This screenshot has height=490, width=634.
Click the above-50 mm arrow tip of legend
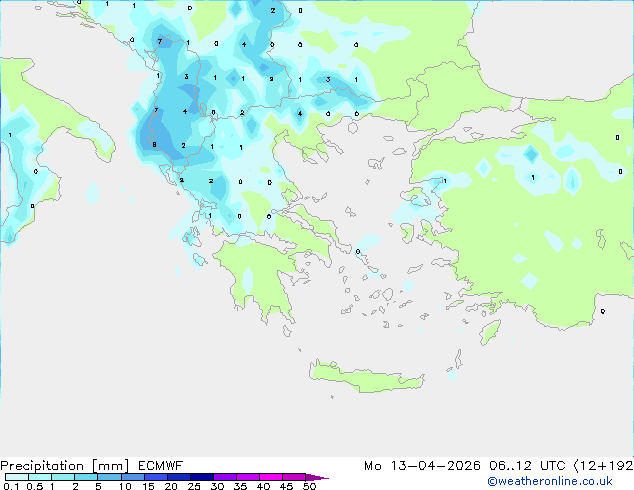coord(317,478)
